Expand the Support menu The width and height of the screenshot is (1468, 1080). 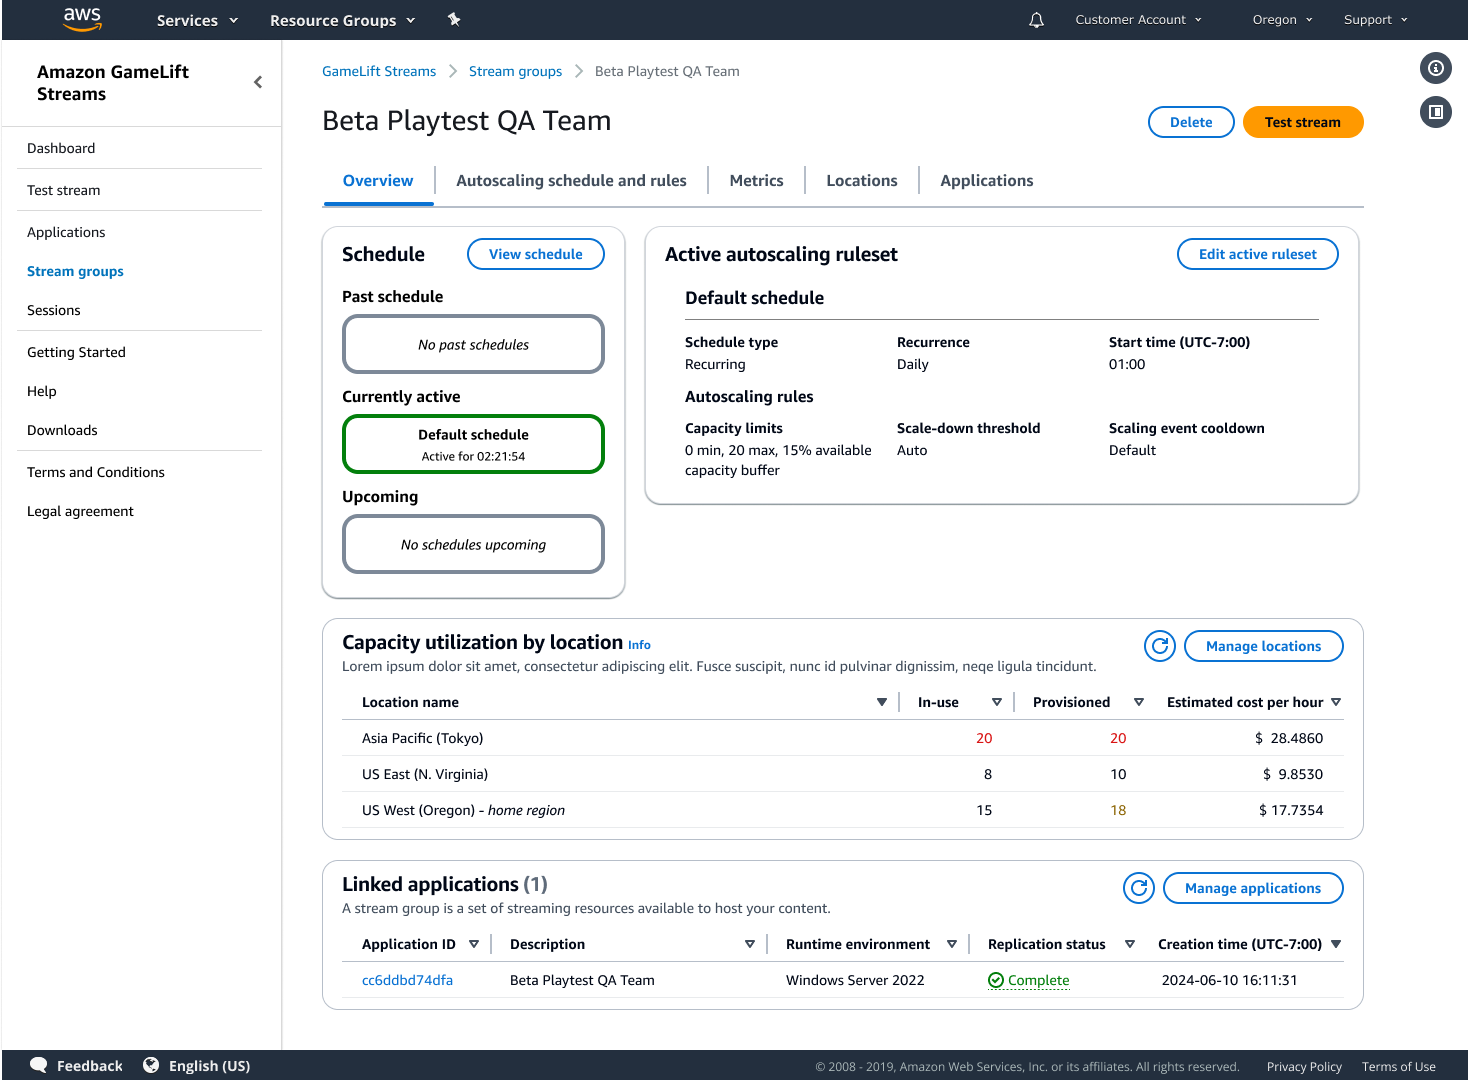point(1376,20)
